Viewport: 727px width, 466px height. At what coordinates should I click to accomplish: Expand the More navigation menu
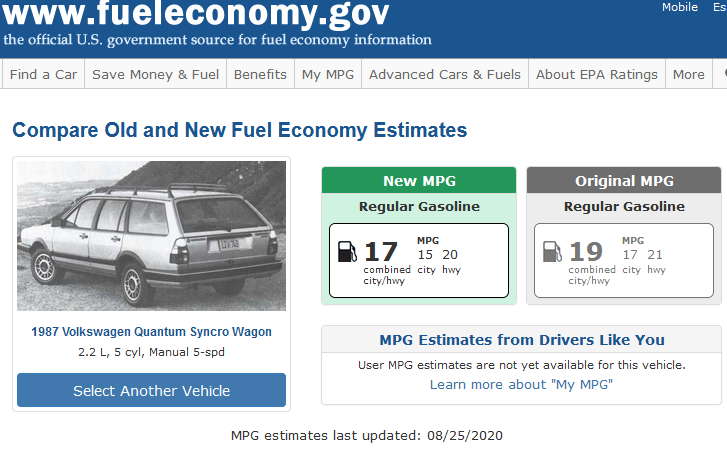(689, 74)
